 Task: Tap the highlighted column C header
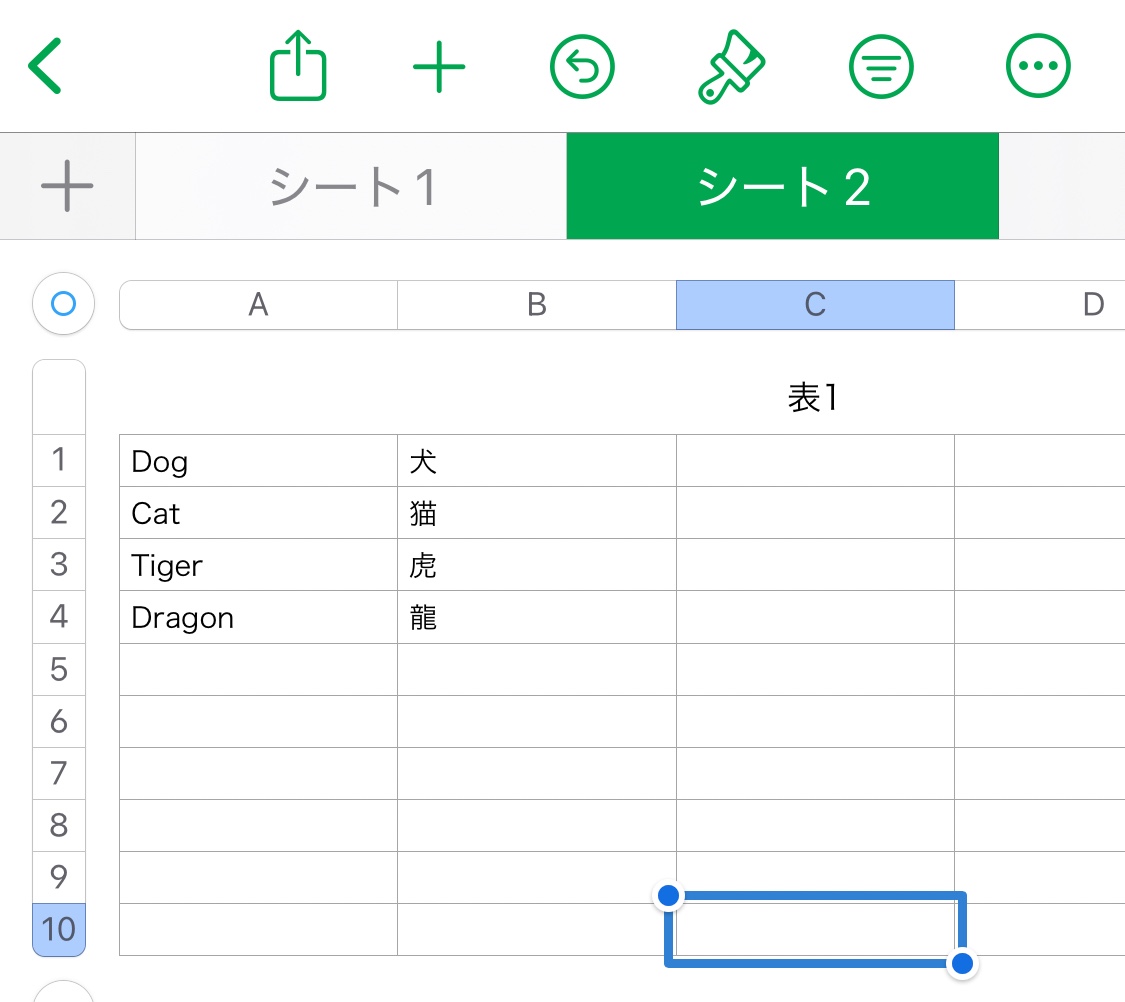click(815, 305)
